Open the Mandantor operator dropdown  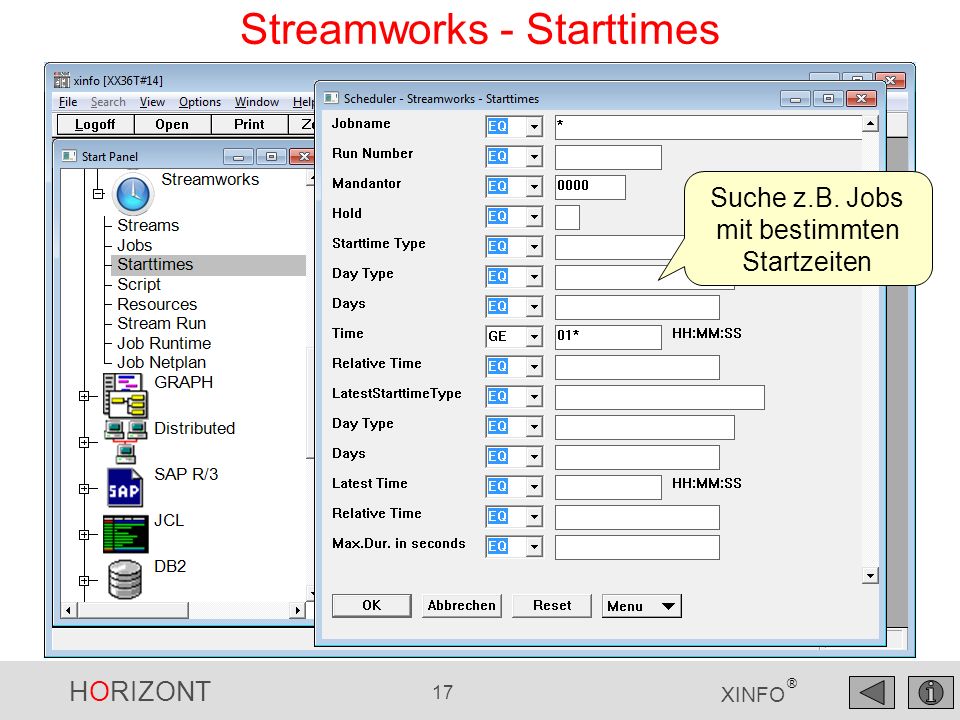point(534,187)
